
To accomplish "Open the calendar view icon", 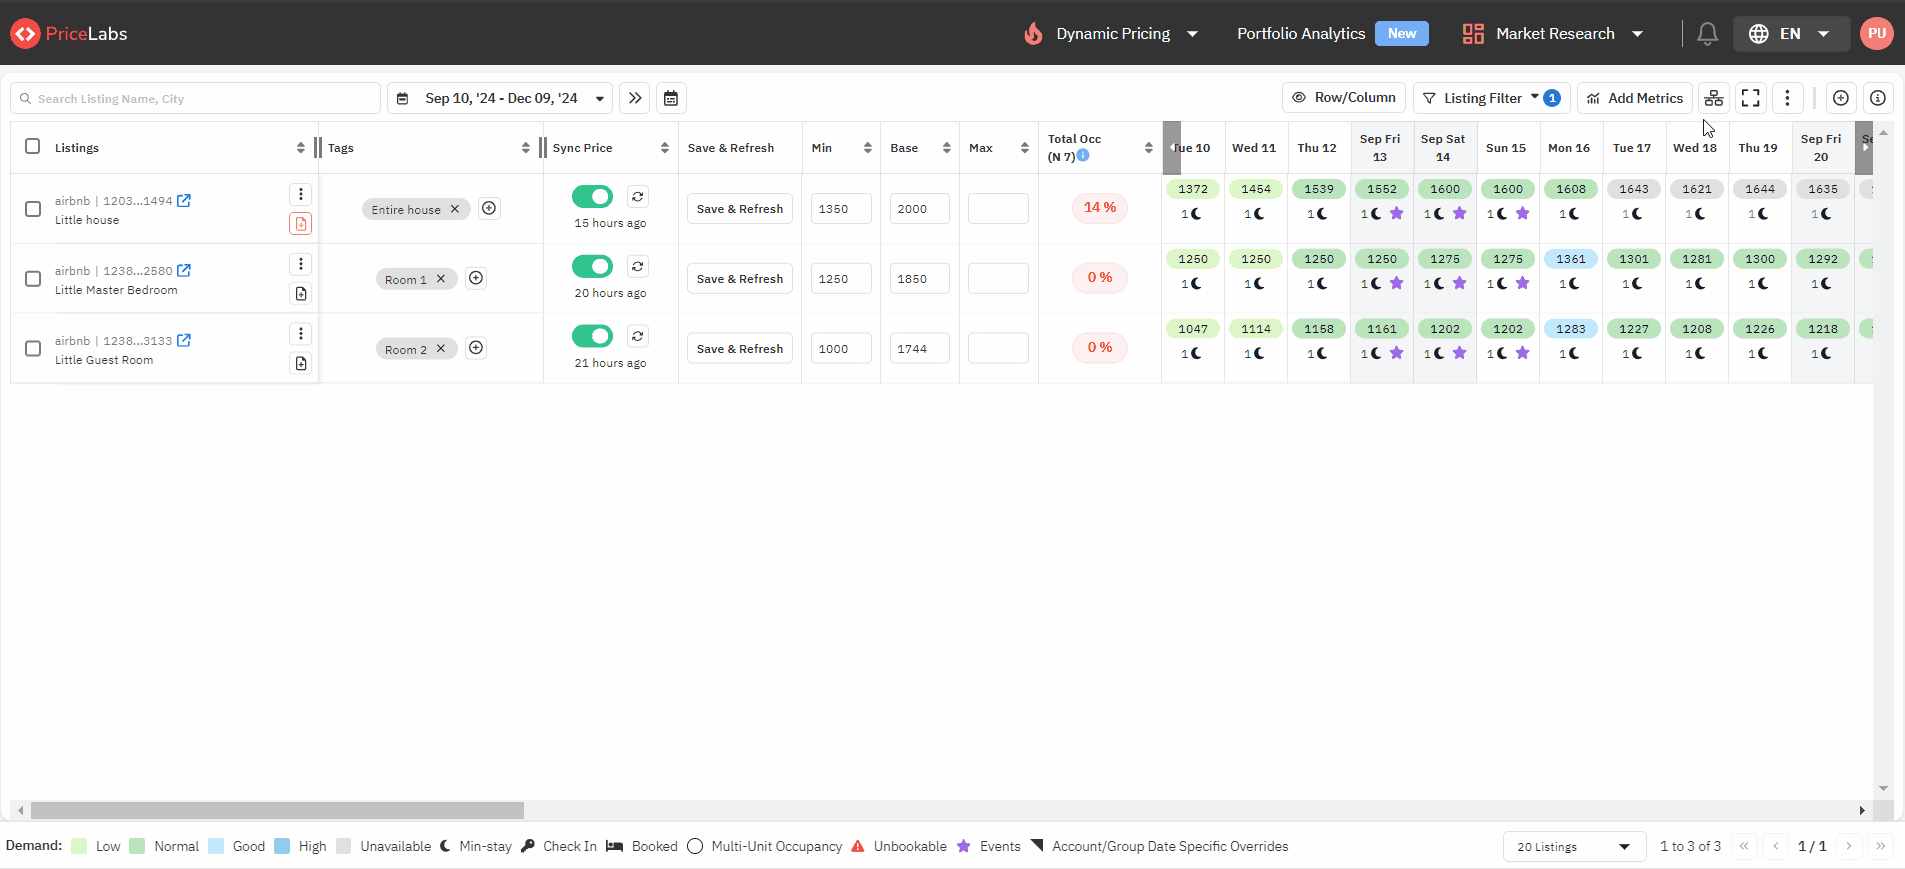I will coord(671,98).
